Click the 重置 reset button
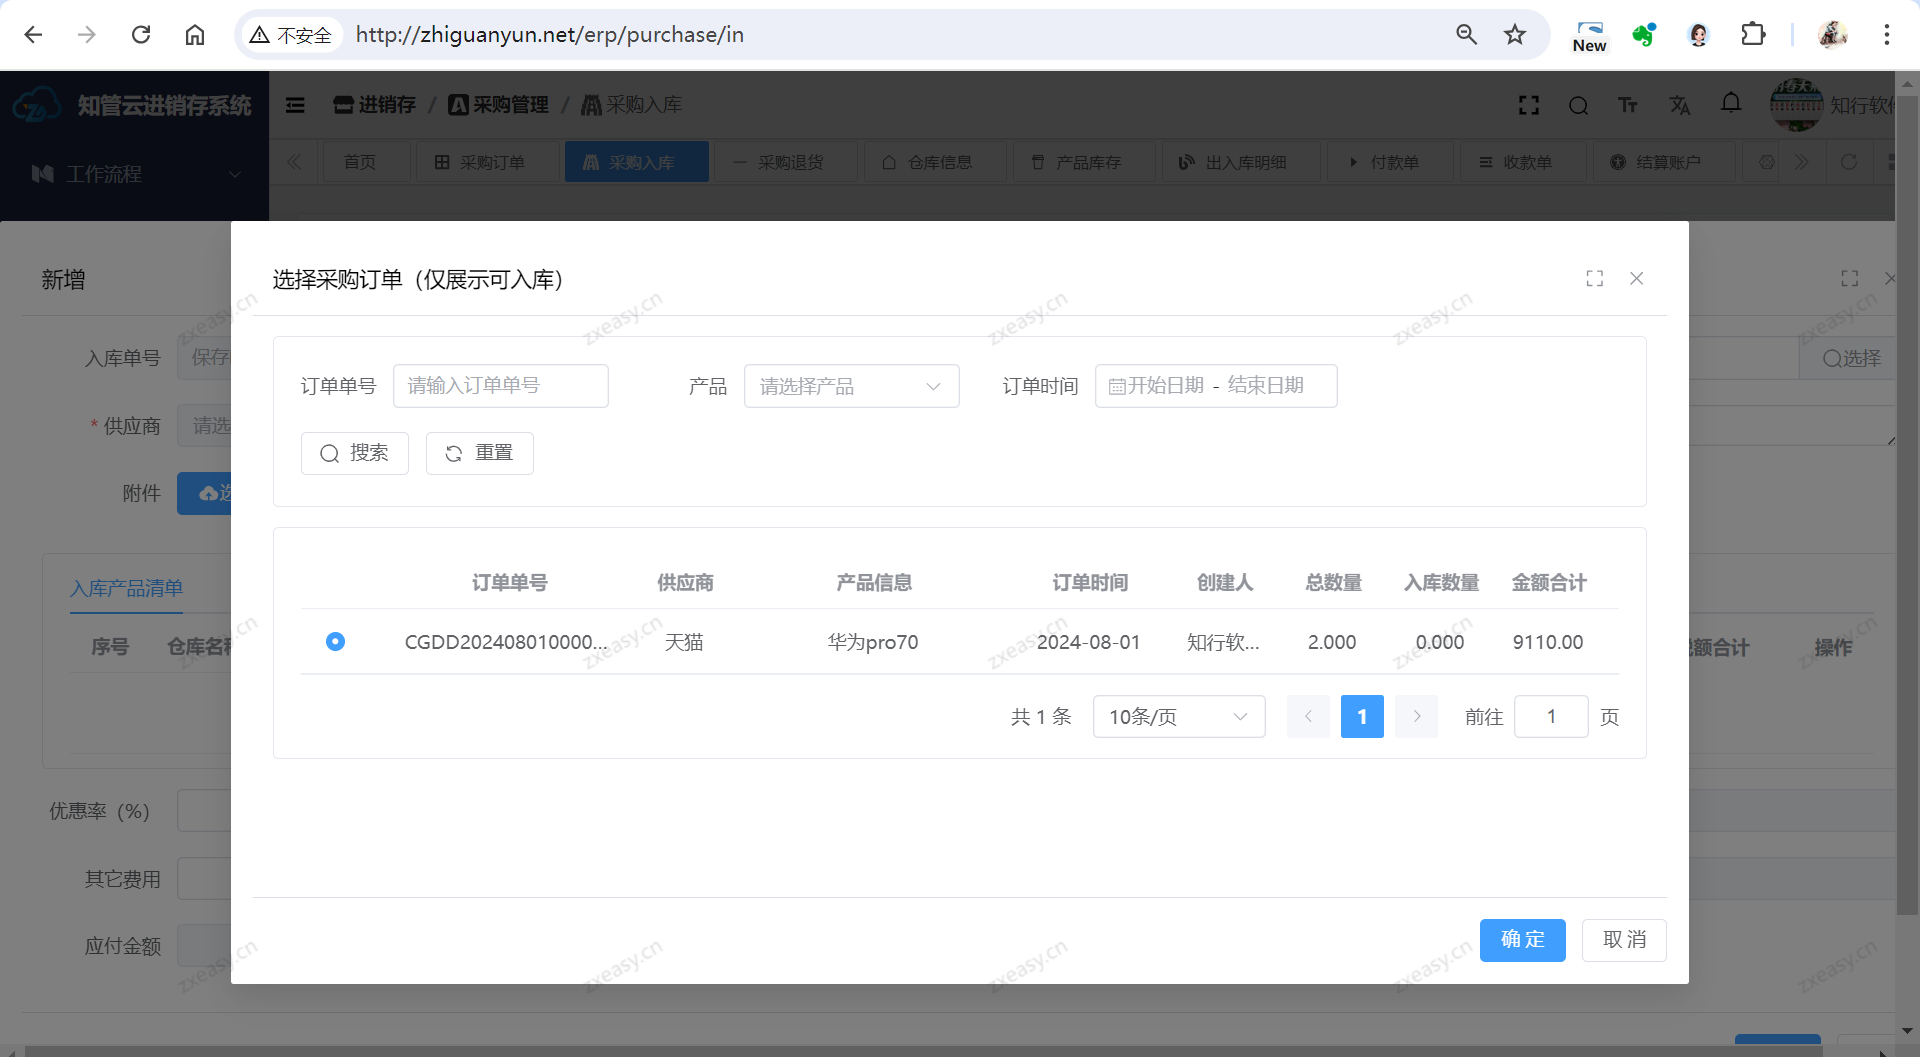 (x=479, y=453)
